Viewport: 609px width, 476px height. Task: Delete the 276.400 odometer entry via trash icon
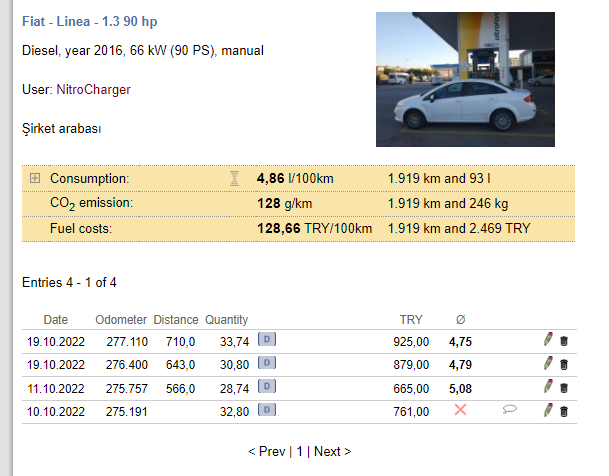(x=564, y=365)
